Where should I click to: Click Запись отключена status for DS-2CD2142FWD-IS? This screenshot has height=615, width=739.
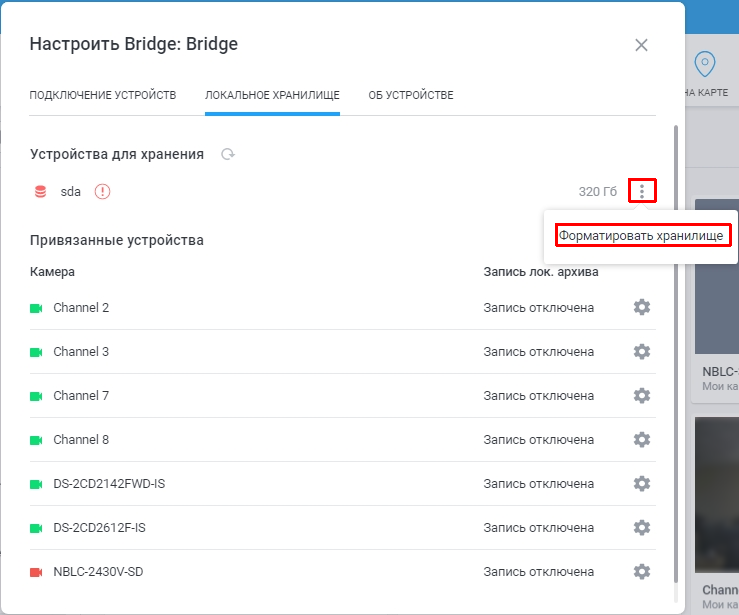539,484
